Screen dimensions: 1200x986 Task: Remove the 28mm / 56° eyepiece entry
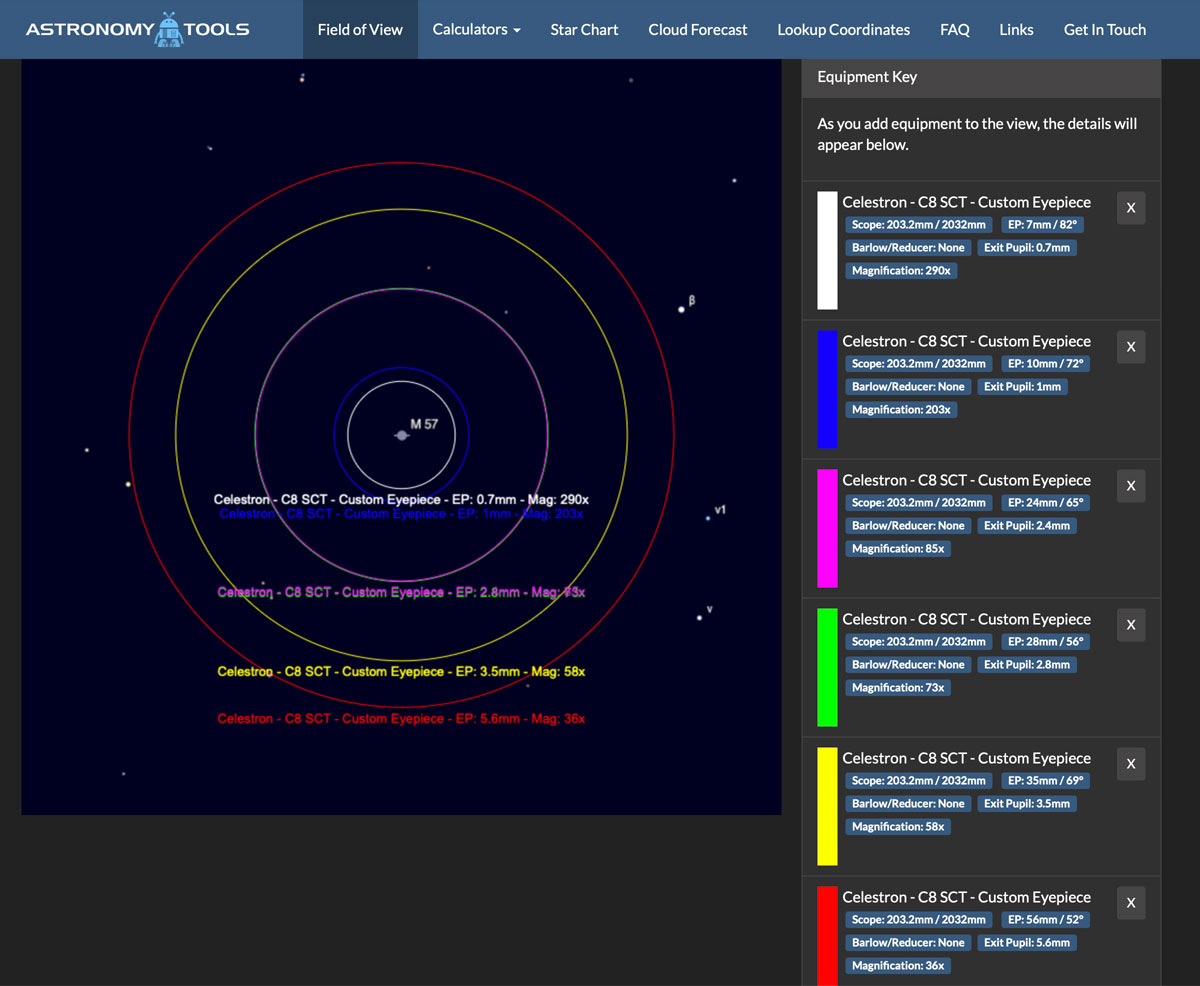tap(1131, 625)
